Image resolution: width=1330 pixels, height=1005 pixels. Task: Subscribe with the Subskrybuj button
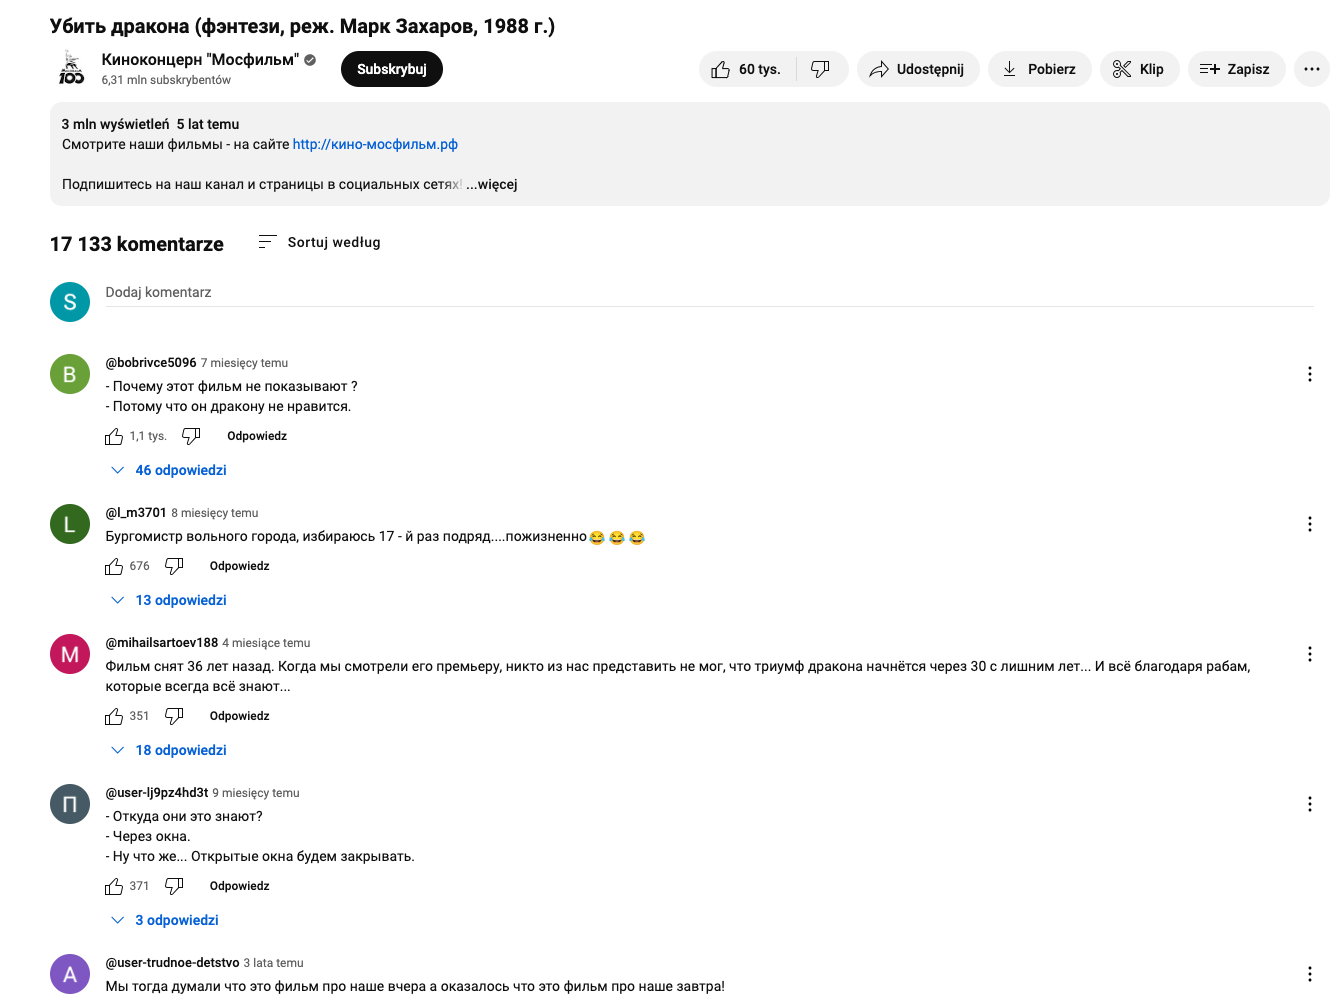392,69
